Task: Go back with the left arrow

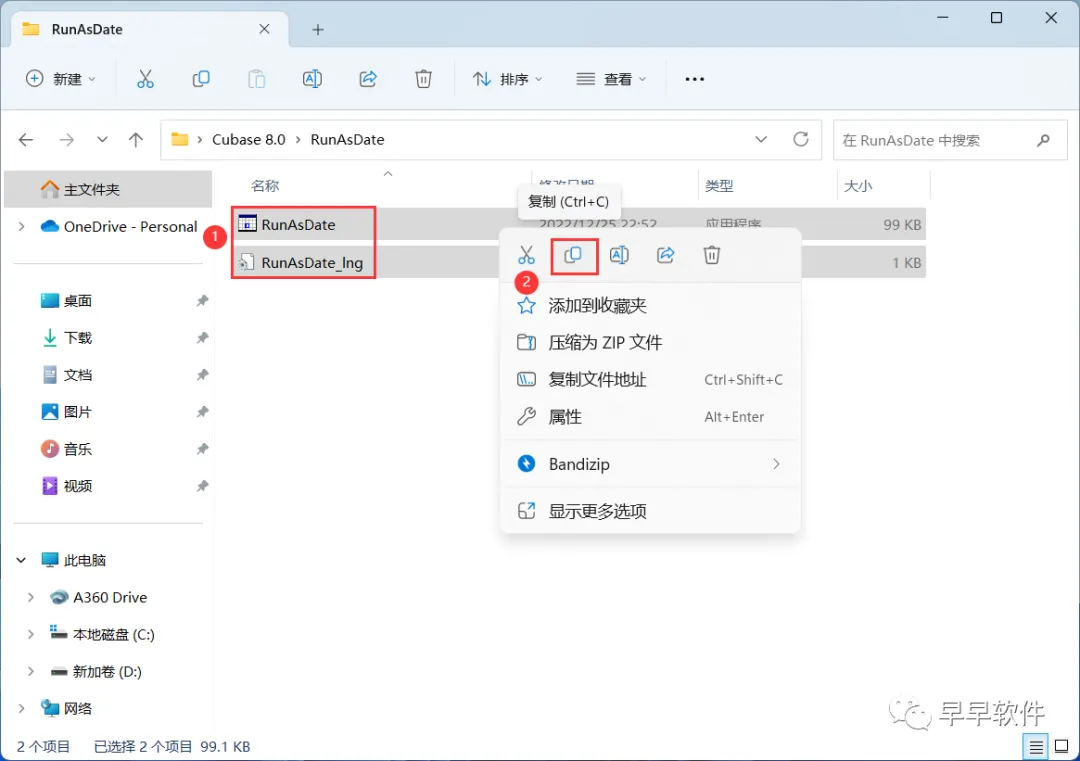Action: [26, 140]
